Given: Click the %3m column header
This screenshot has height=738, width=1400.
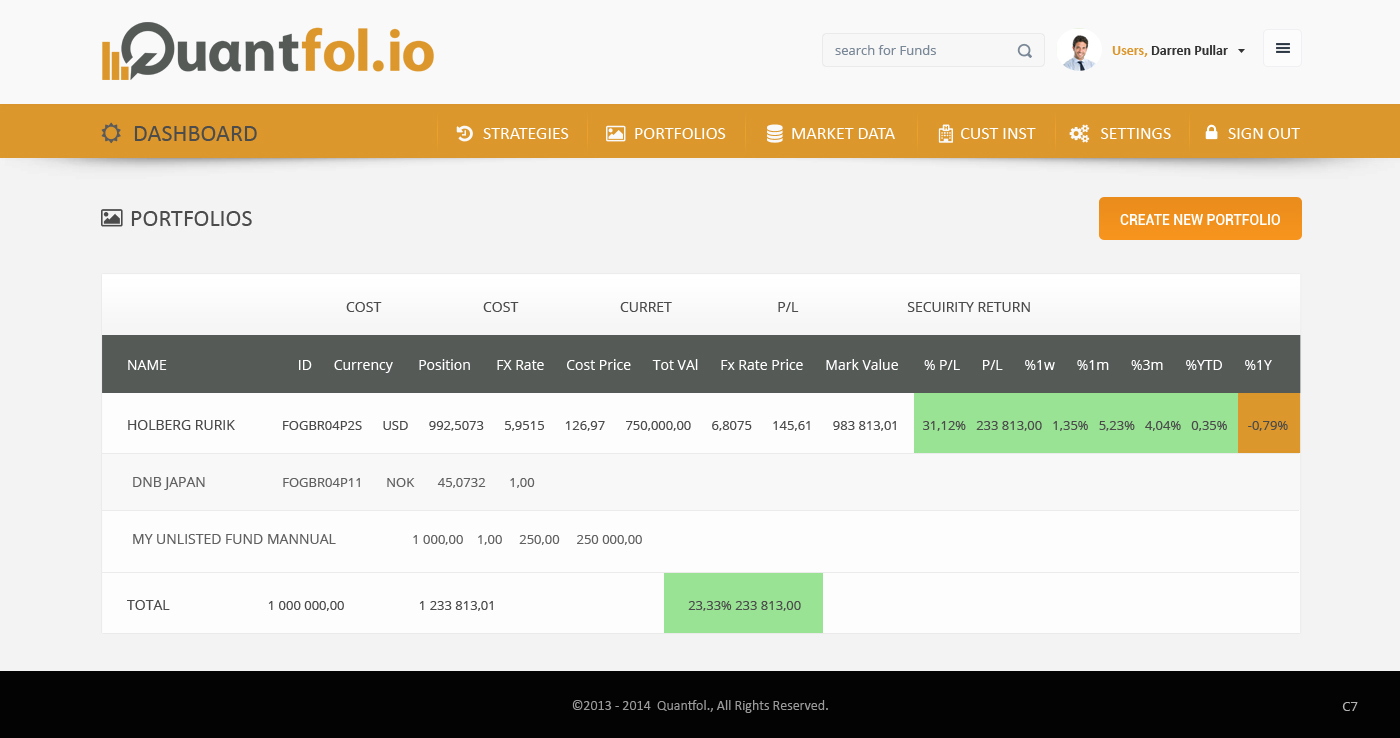Looking at the screenshot, I should coord(1147,365).
